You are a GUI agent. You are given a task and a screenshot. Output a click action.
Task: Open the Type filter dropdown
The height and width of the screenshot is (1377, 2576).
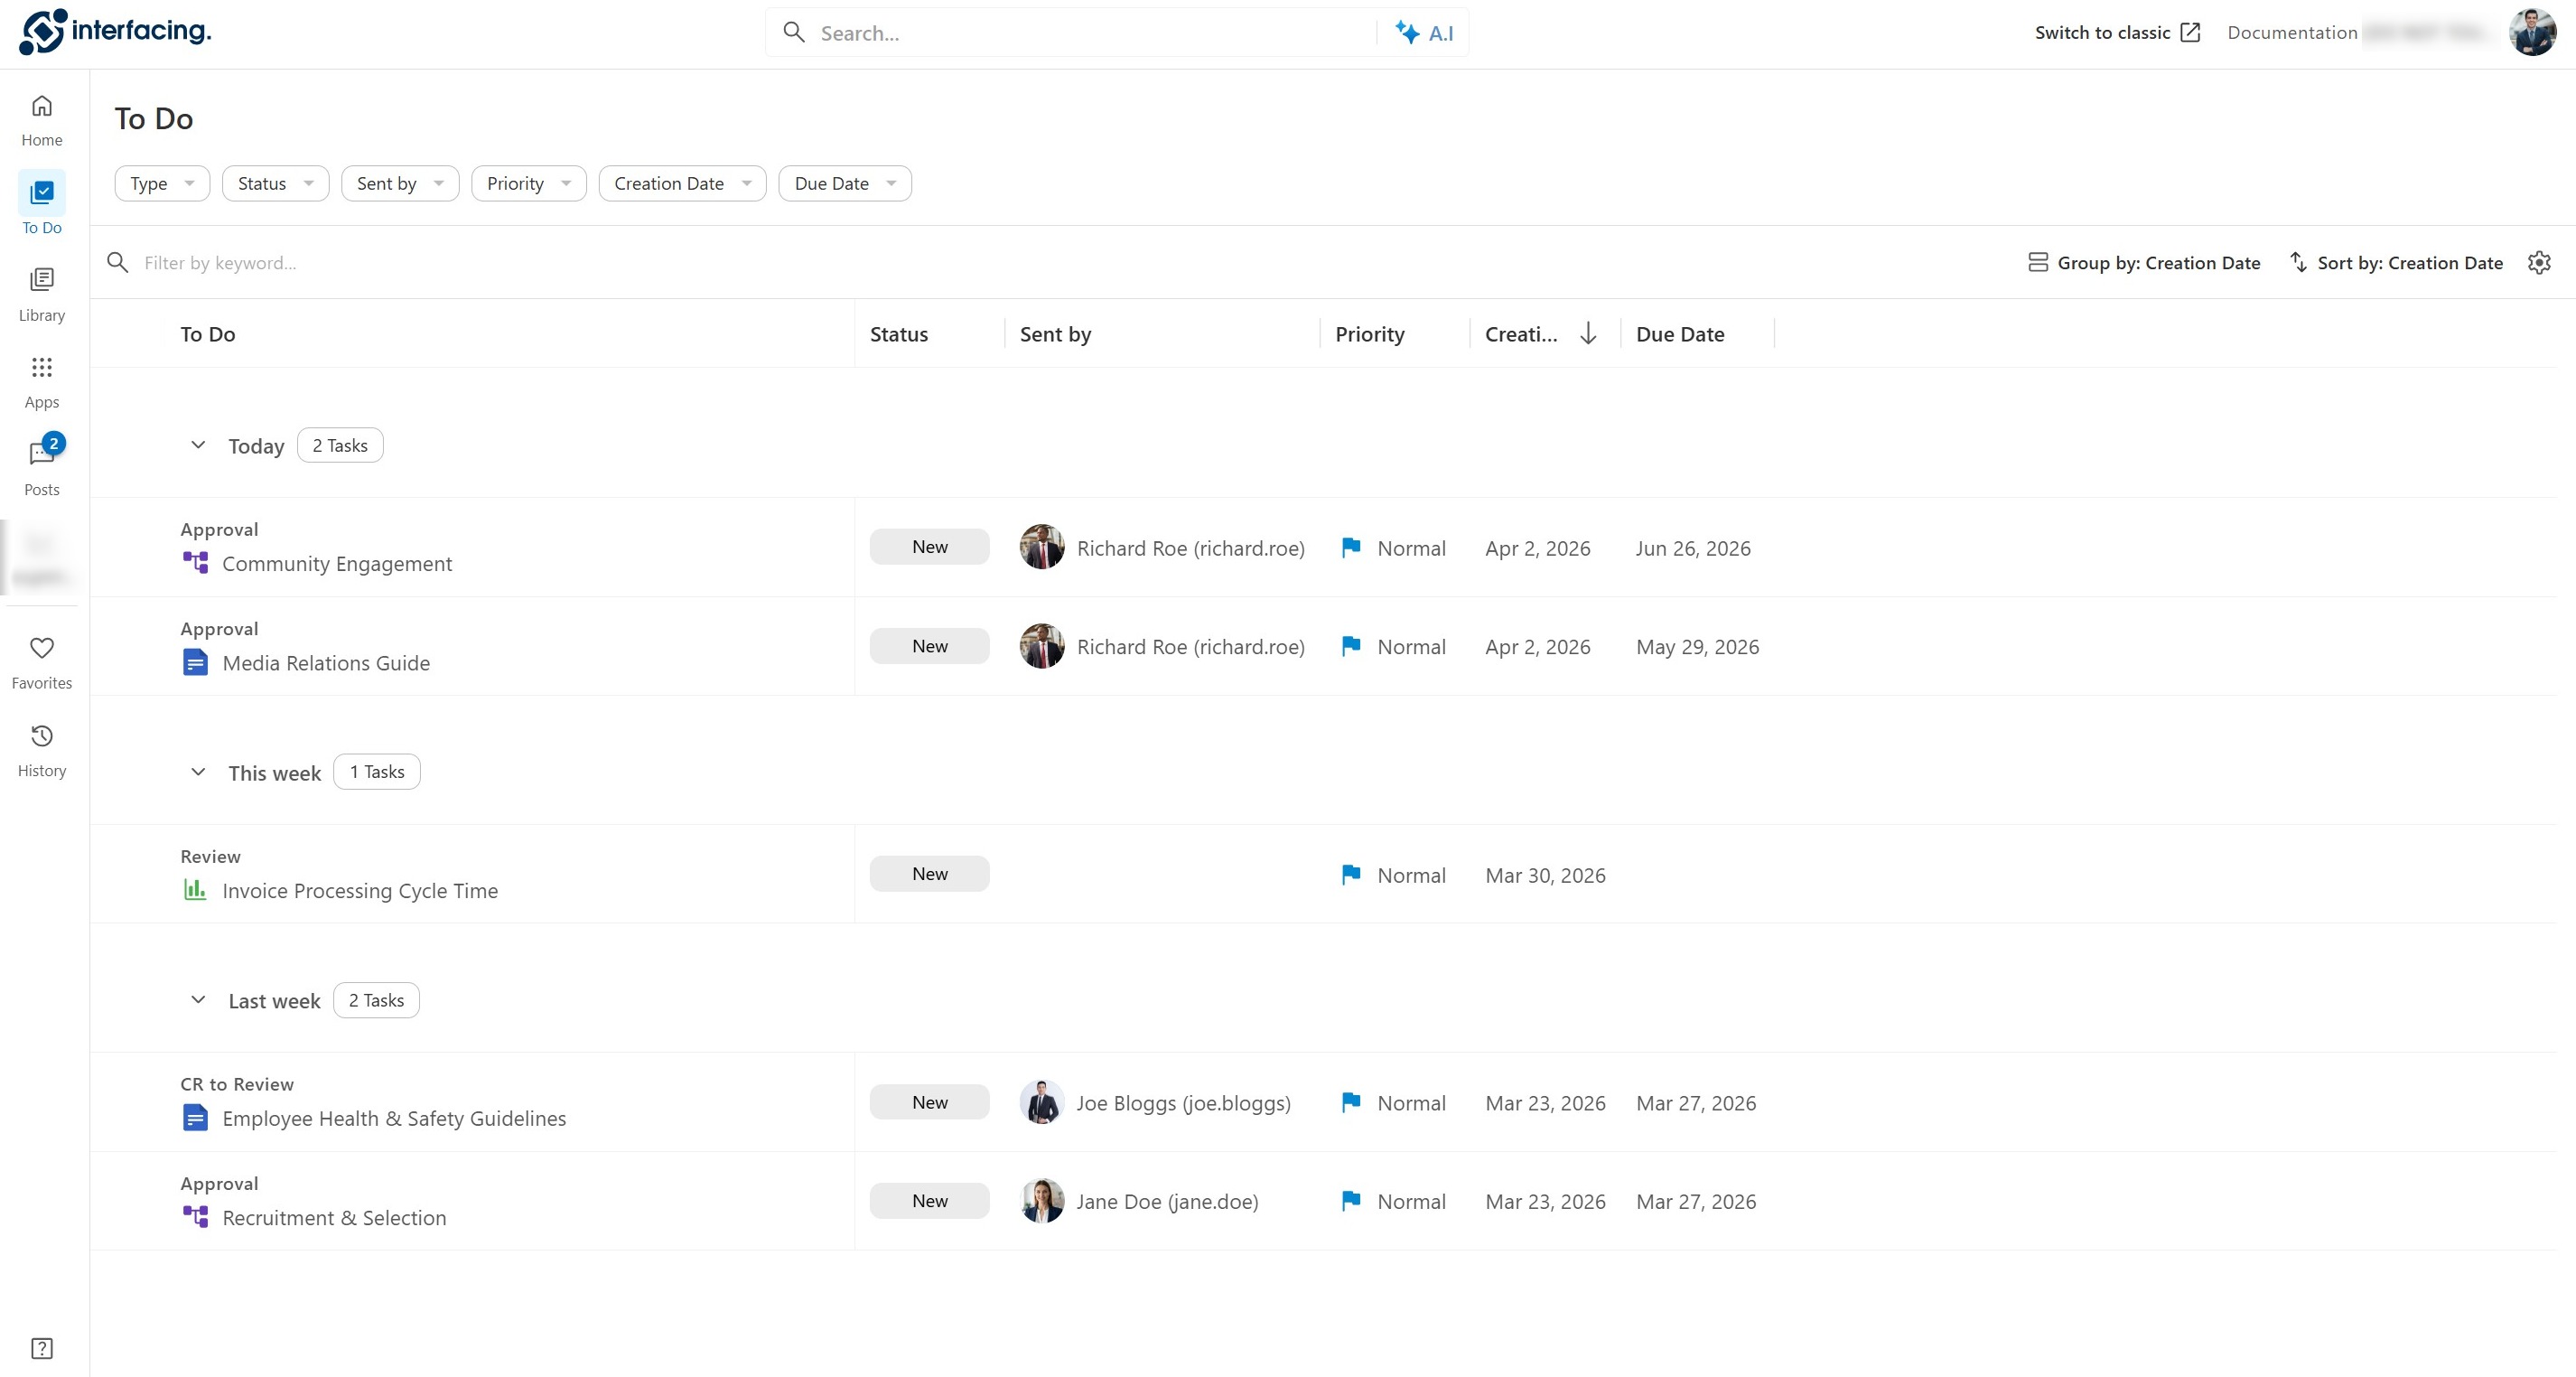tap(162, 184)
